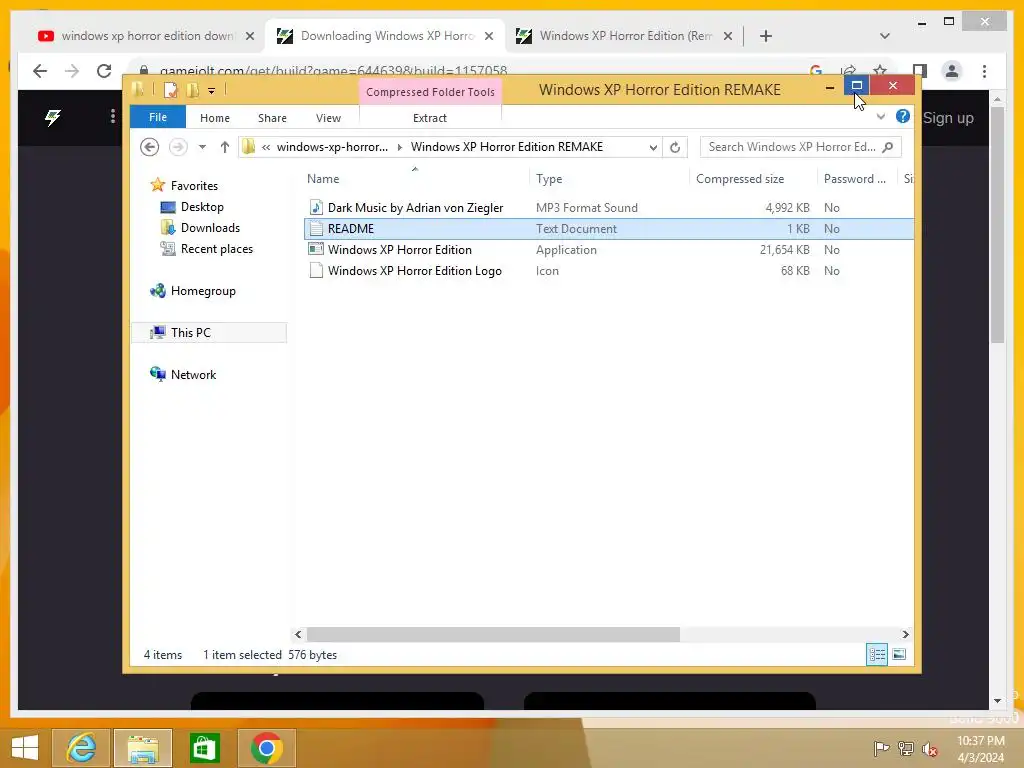Select the Windows XP Horror Edition application
The width and height of the screenshot is (1024, 768).
[400, 249]
